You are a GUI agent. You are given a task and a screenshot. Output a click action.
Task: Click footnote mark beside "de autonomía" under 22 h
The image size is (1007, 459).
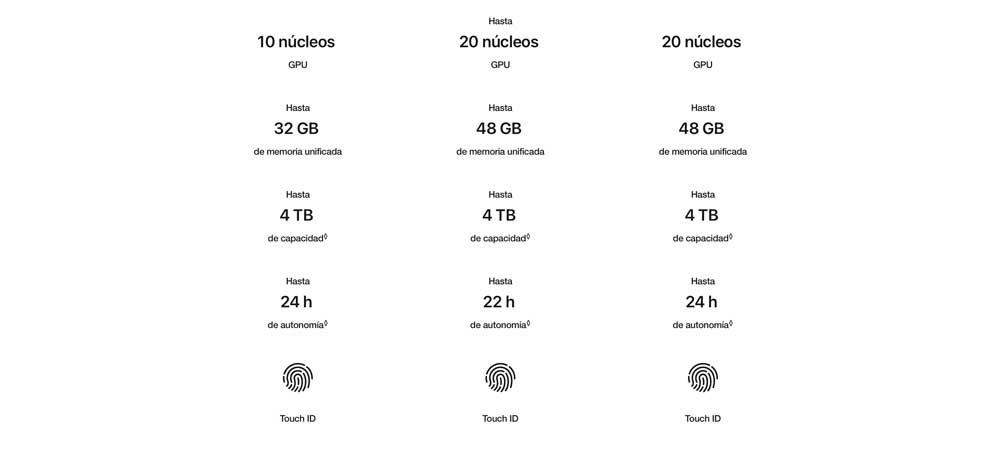[528, 323]
